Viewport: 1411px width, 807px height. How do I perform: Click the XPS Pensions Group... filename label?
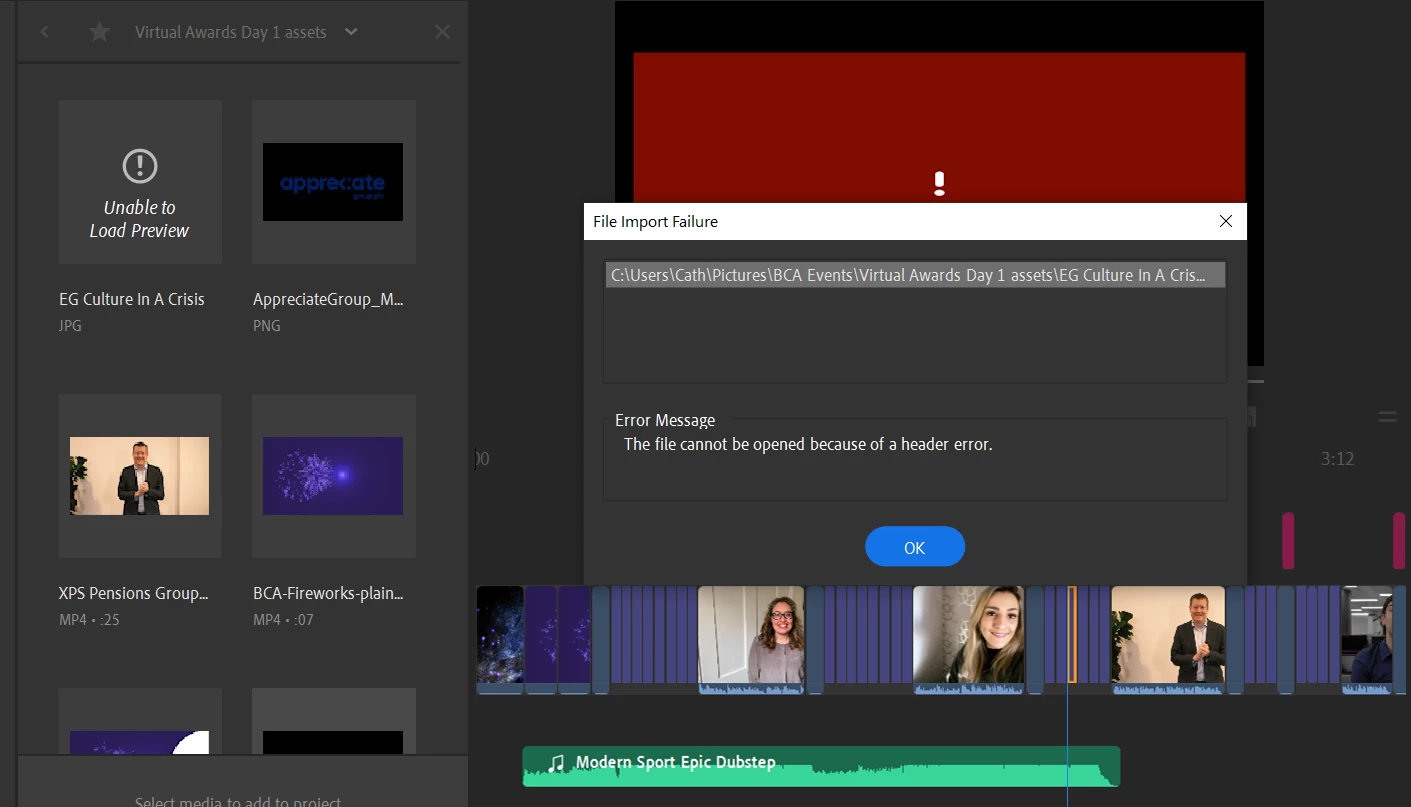click(134, 593)
